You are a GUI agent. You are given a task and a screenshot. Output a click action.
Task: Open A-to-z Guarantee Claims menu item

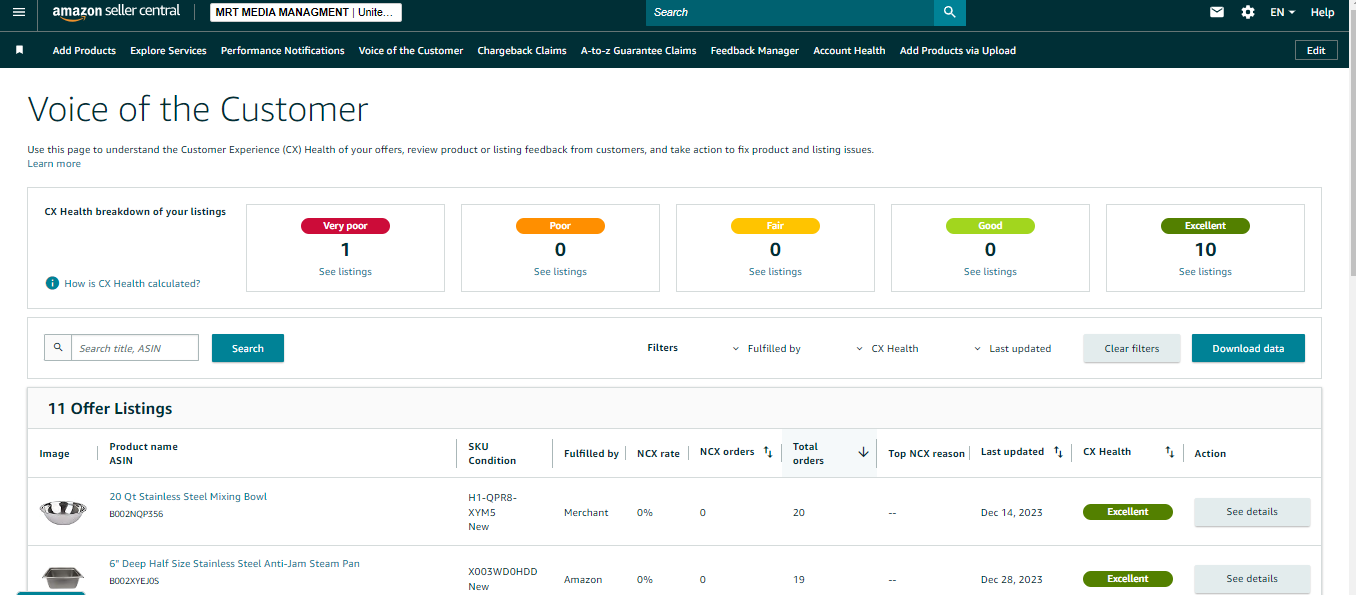pyautogui.click(x=639, y=50)
